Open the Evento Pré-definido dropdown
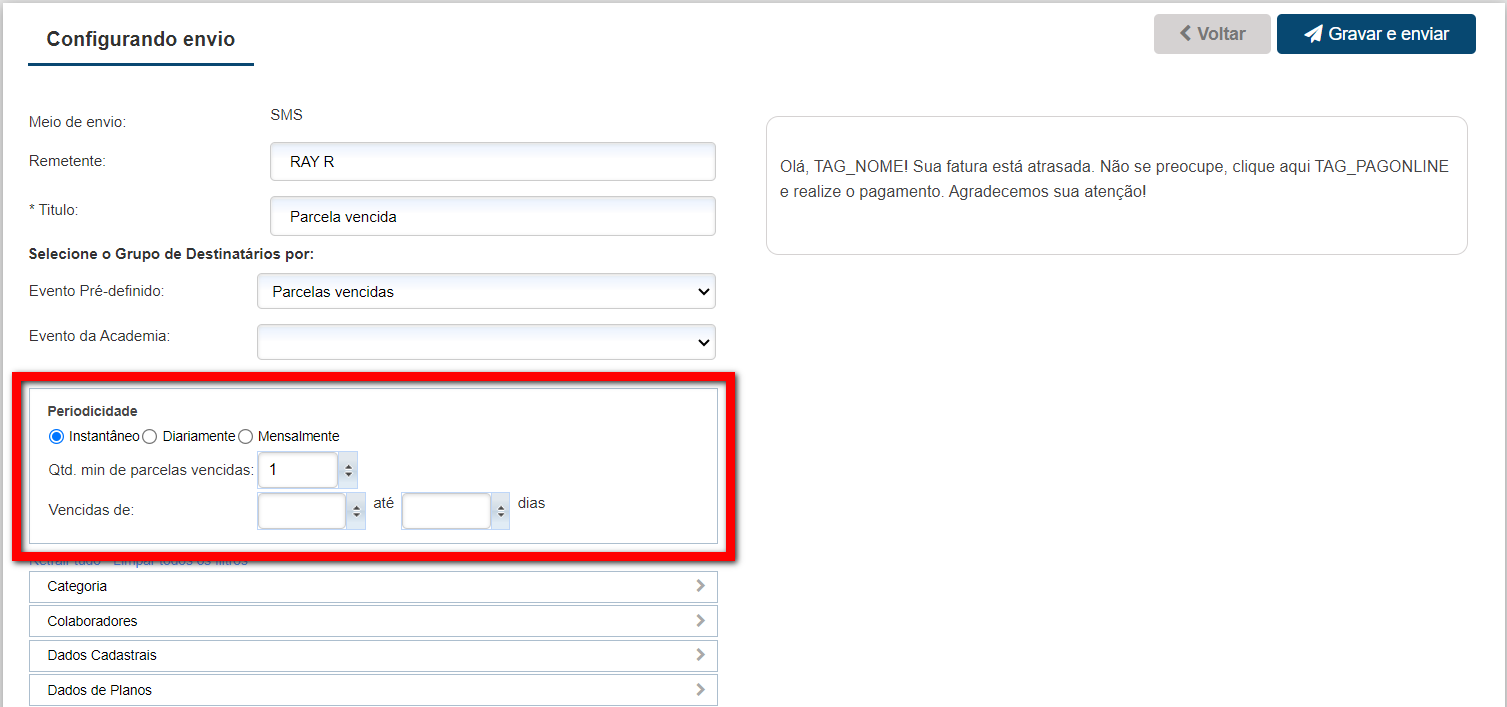 point(486,292)
